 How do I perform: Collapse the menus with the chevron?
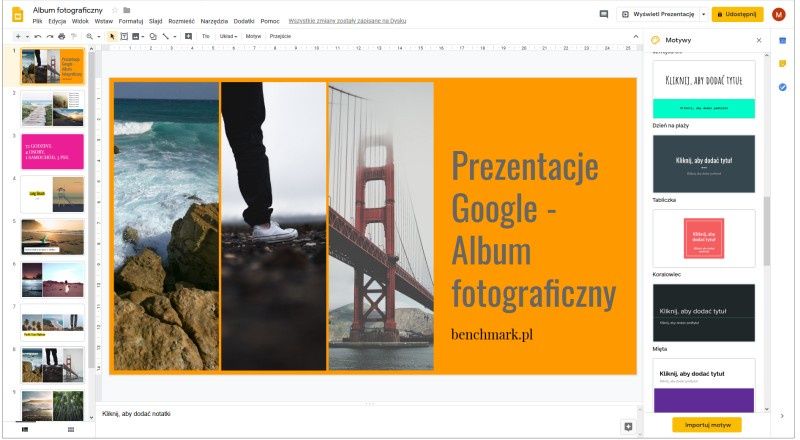point(635,36)
